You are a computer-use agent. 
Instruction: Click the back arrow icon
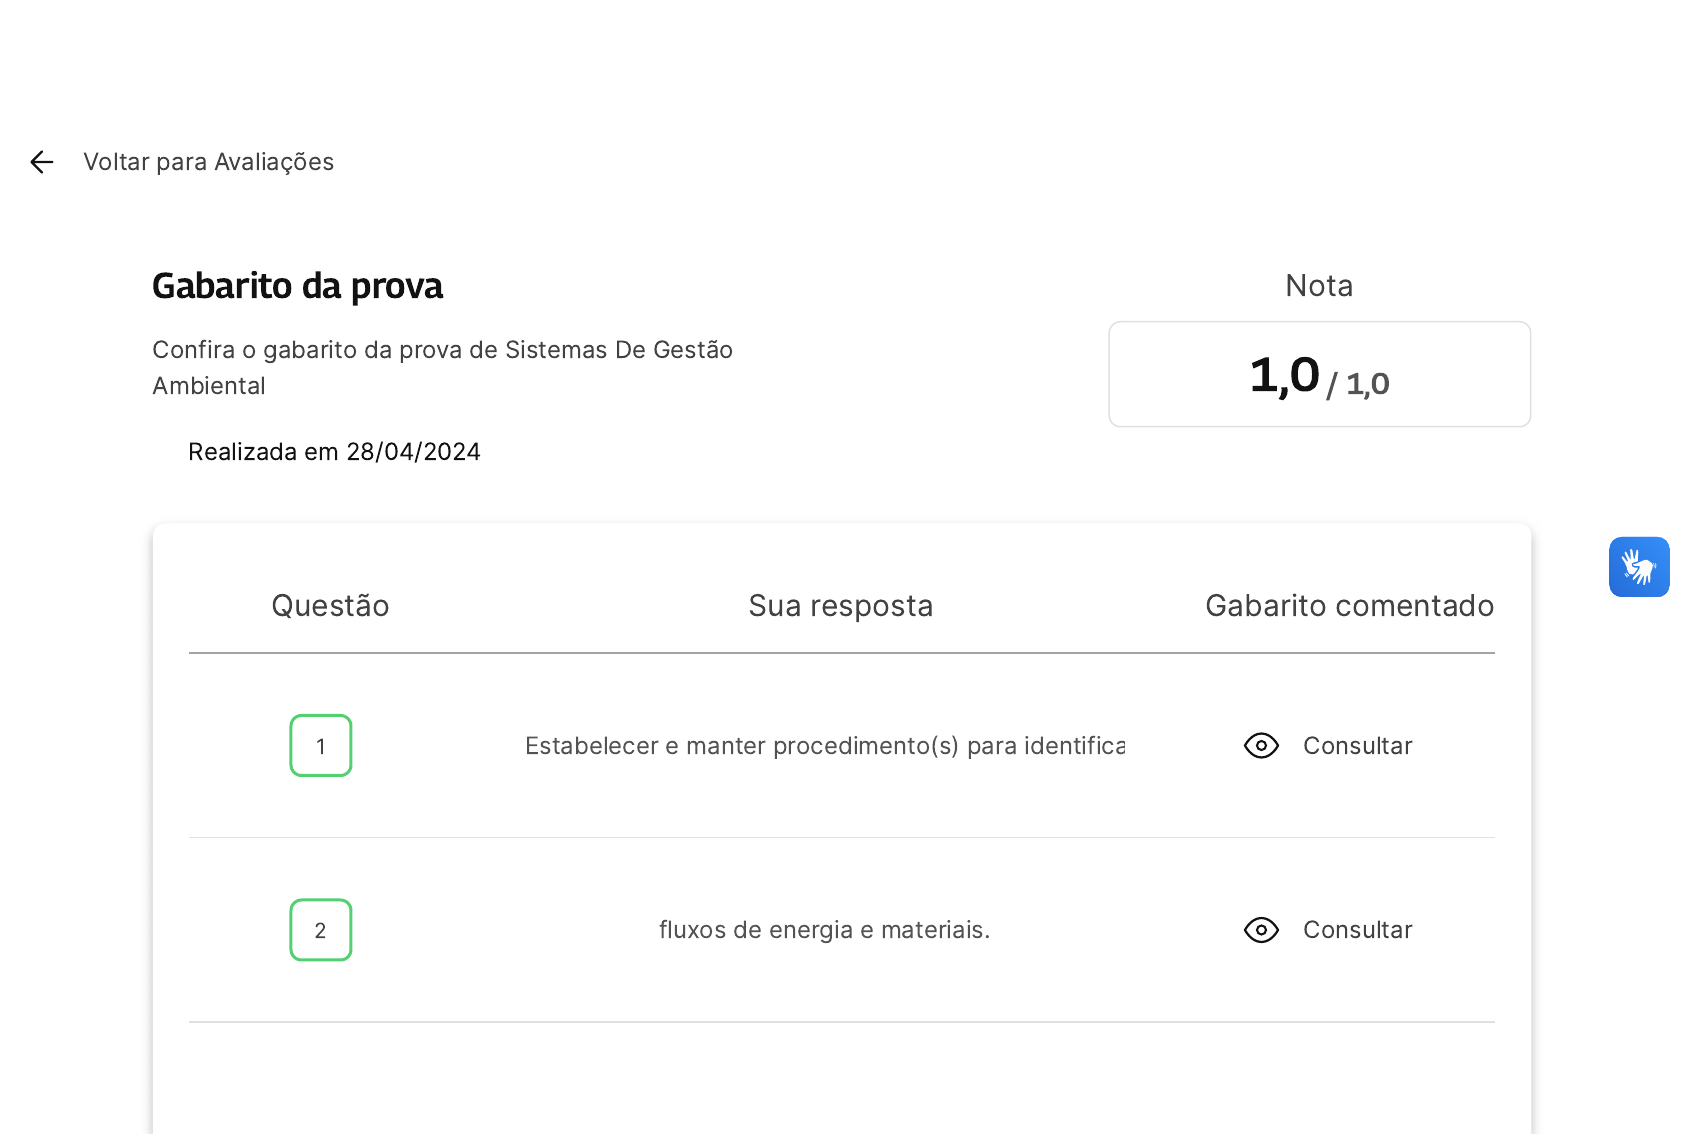click(41, 162)
